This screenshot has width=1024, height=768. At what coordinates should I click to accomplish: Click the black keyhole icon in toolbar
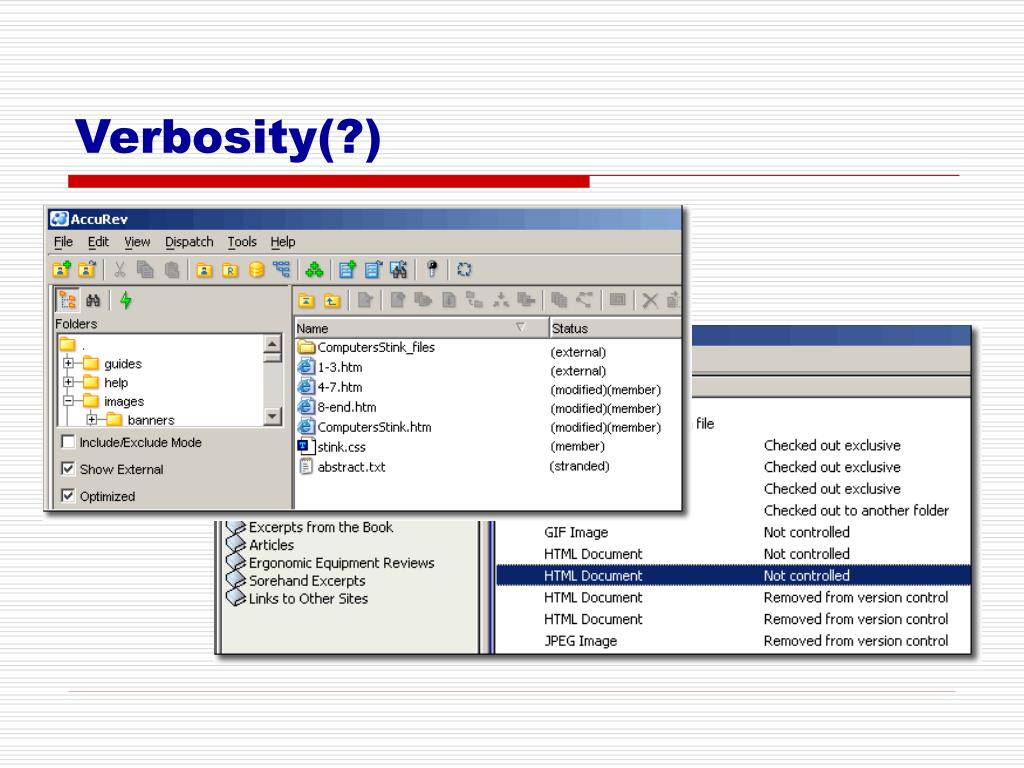tap(431, 269)
